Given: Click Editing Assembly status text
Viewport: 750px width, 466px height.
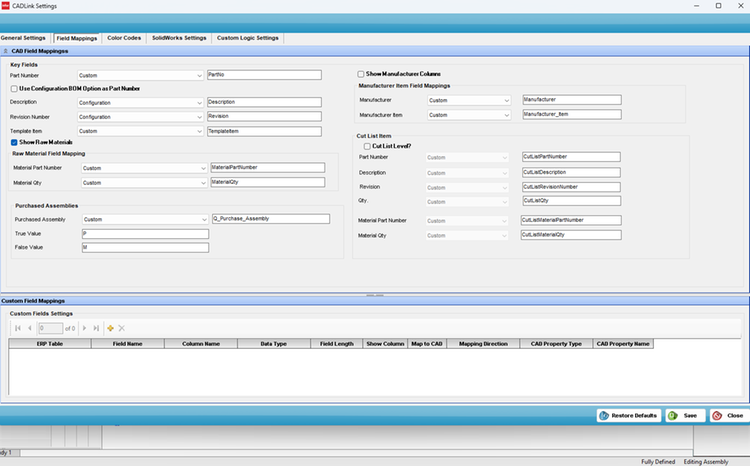Looking at the screenshot, I should coord(706,462).
